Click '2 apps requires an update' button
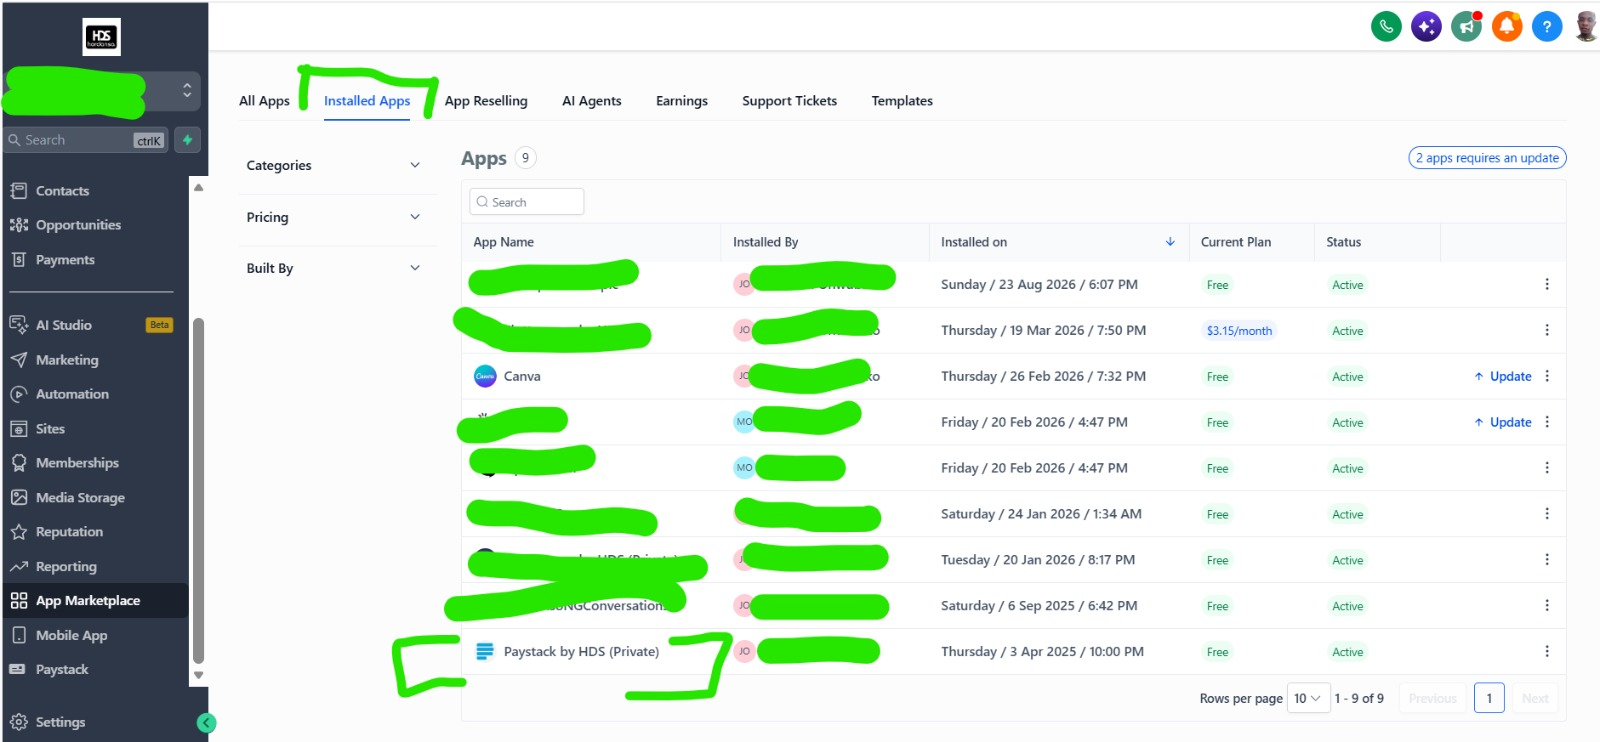This screenshot has width=1600, height=742. (1487, 158)
